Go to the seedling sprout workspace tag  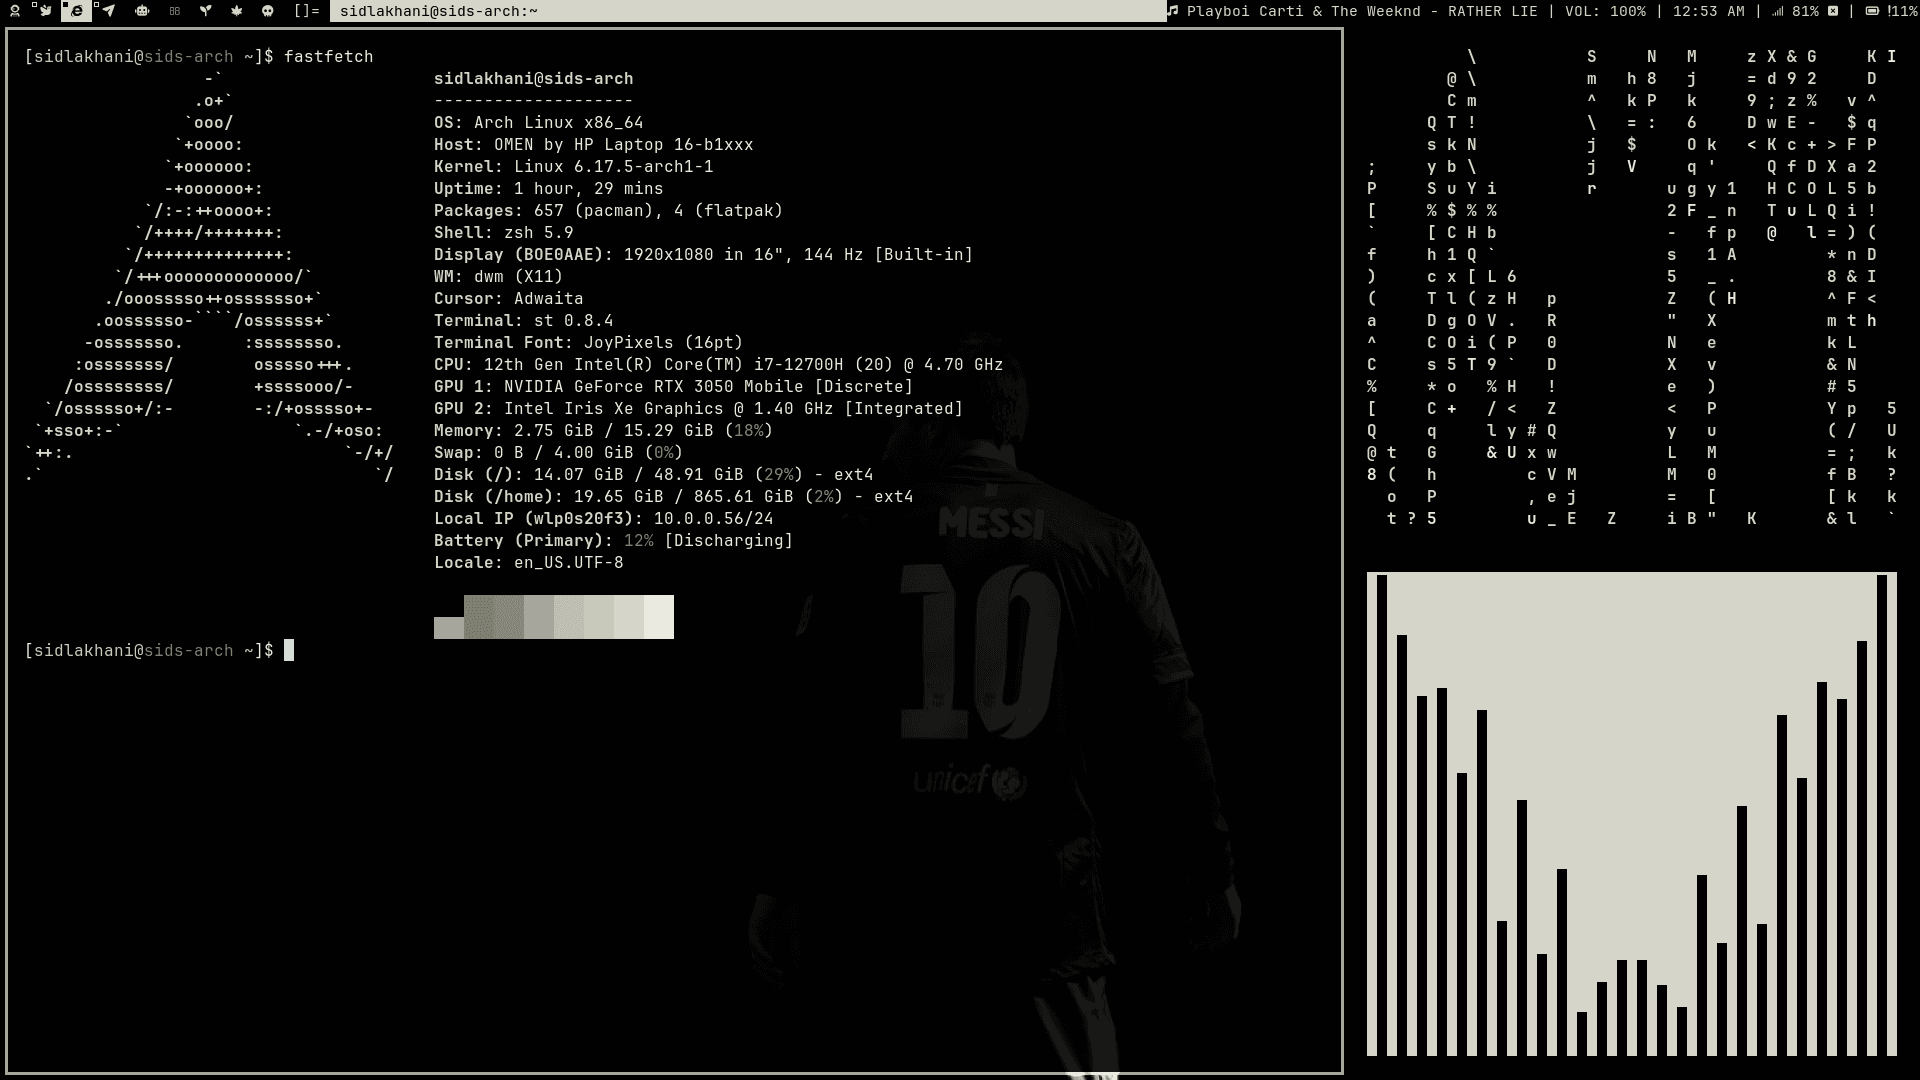coord(205,11)
